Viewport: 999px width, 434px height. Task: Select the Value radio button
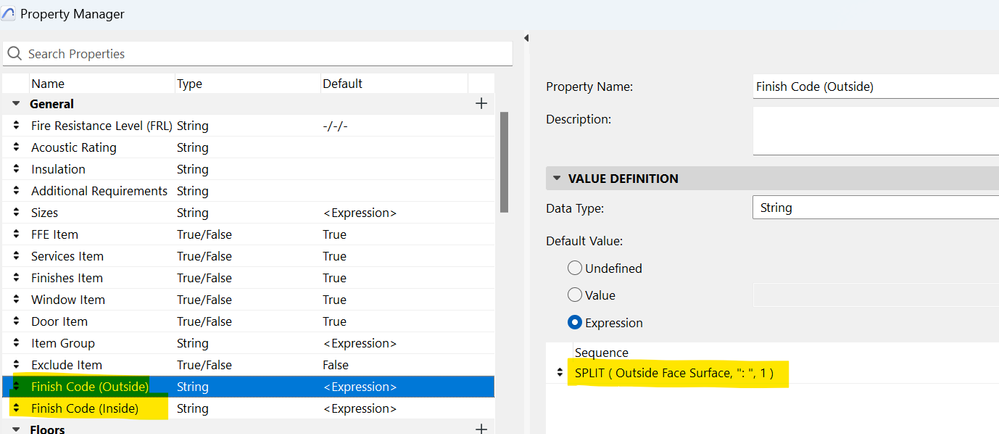pyautogui.click(x=575, y=295)
